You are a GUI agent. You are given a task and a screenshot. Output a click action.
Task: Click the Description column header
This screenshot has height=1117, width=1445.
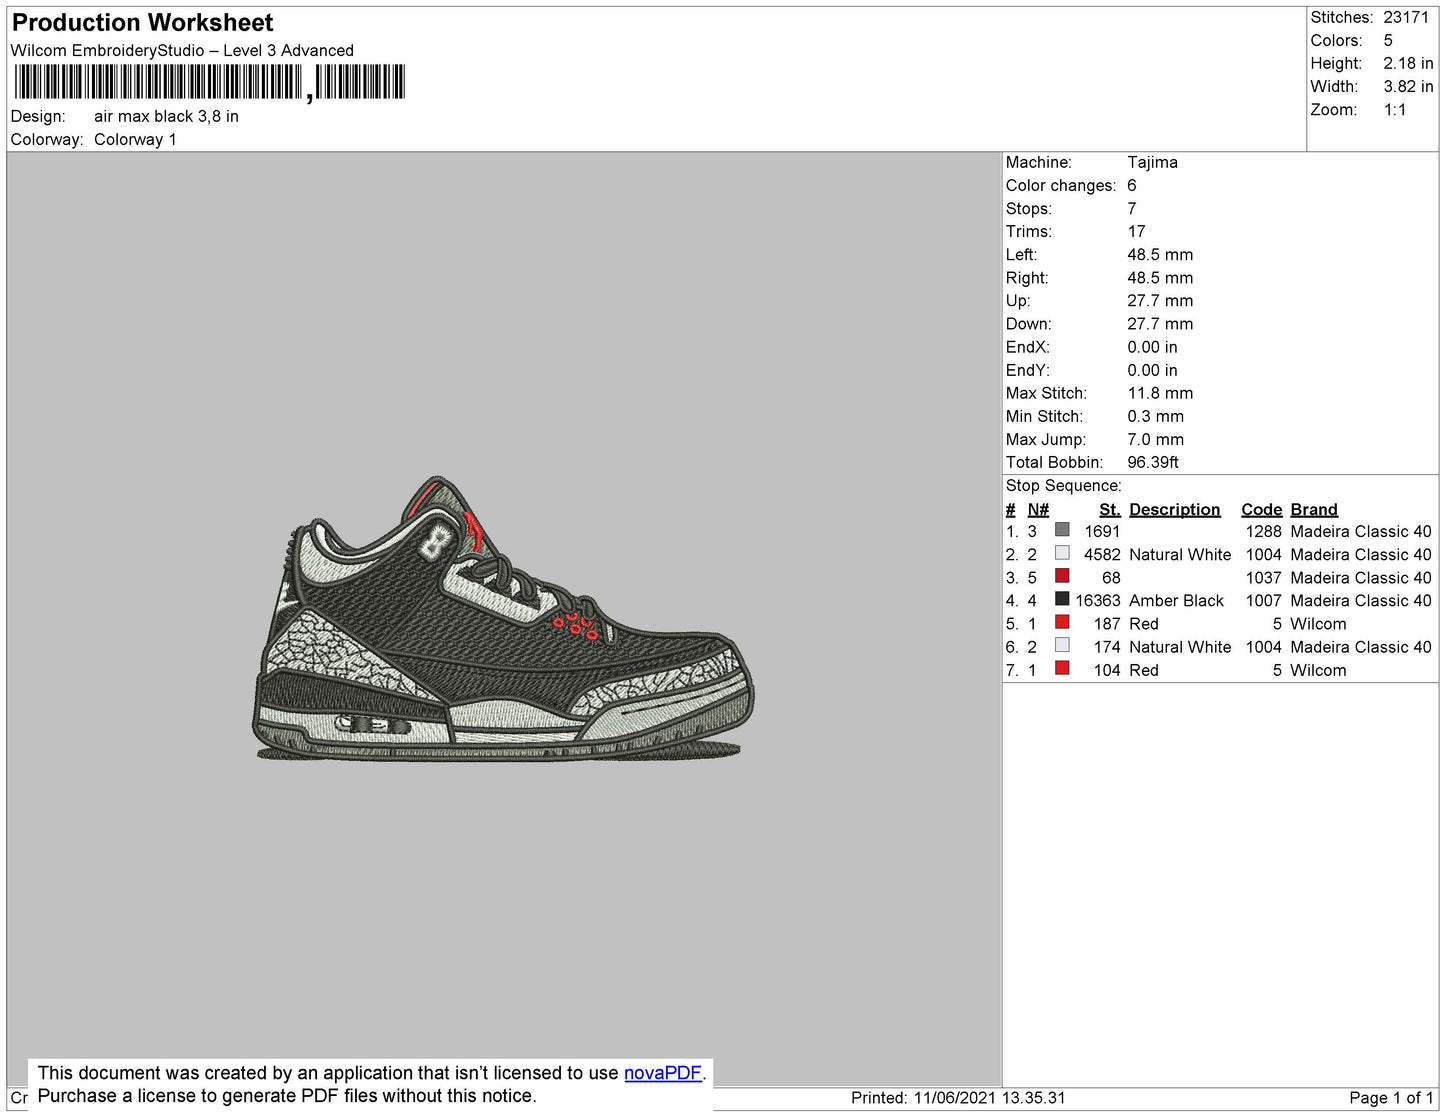point(1174,509)
